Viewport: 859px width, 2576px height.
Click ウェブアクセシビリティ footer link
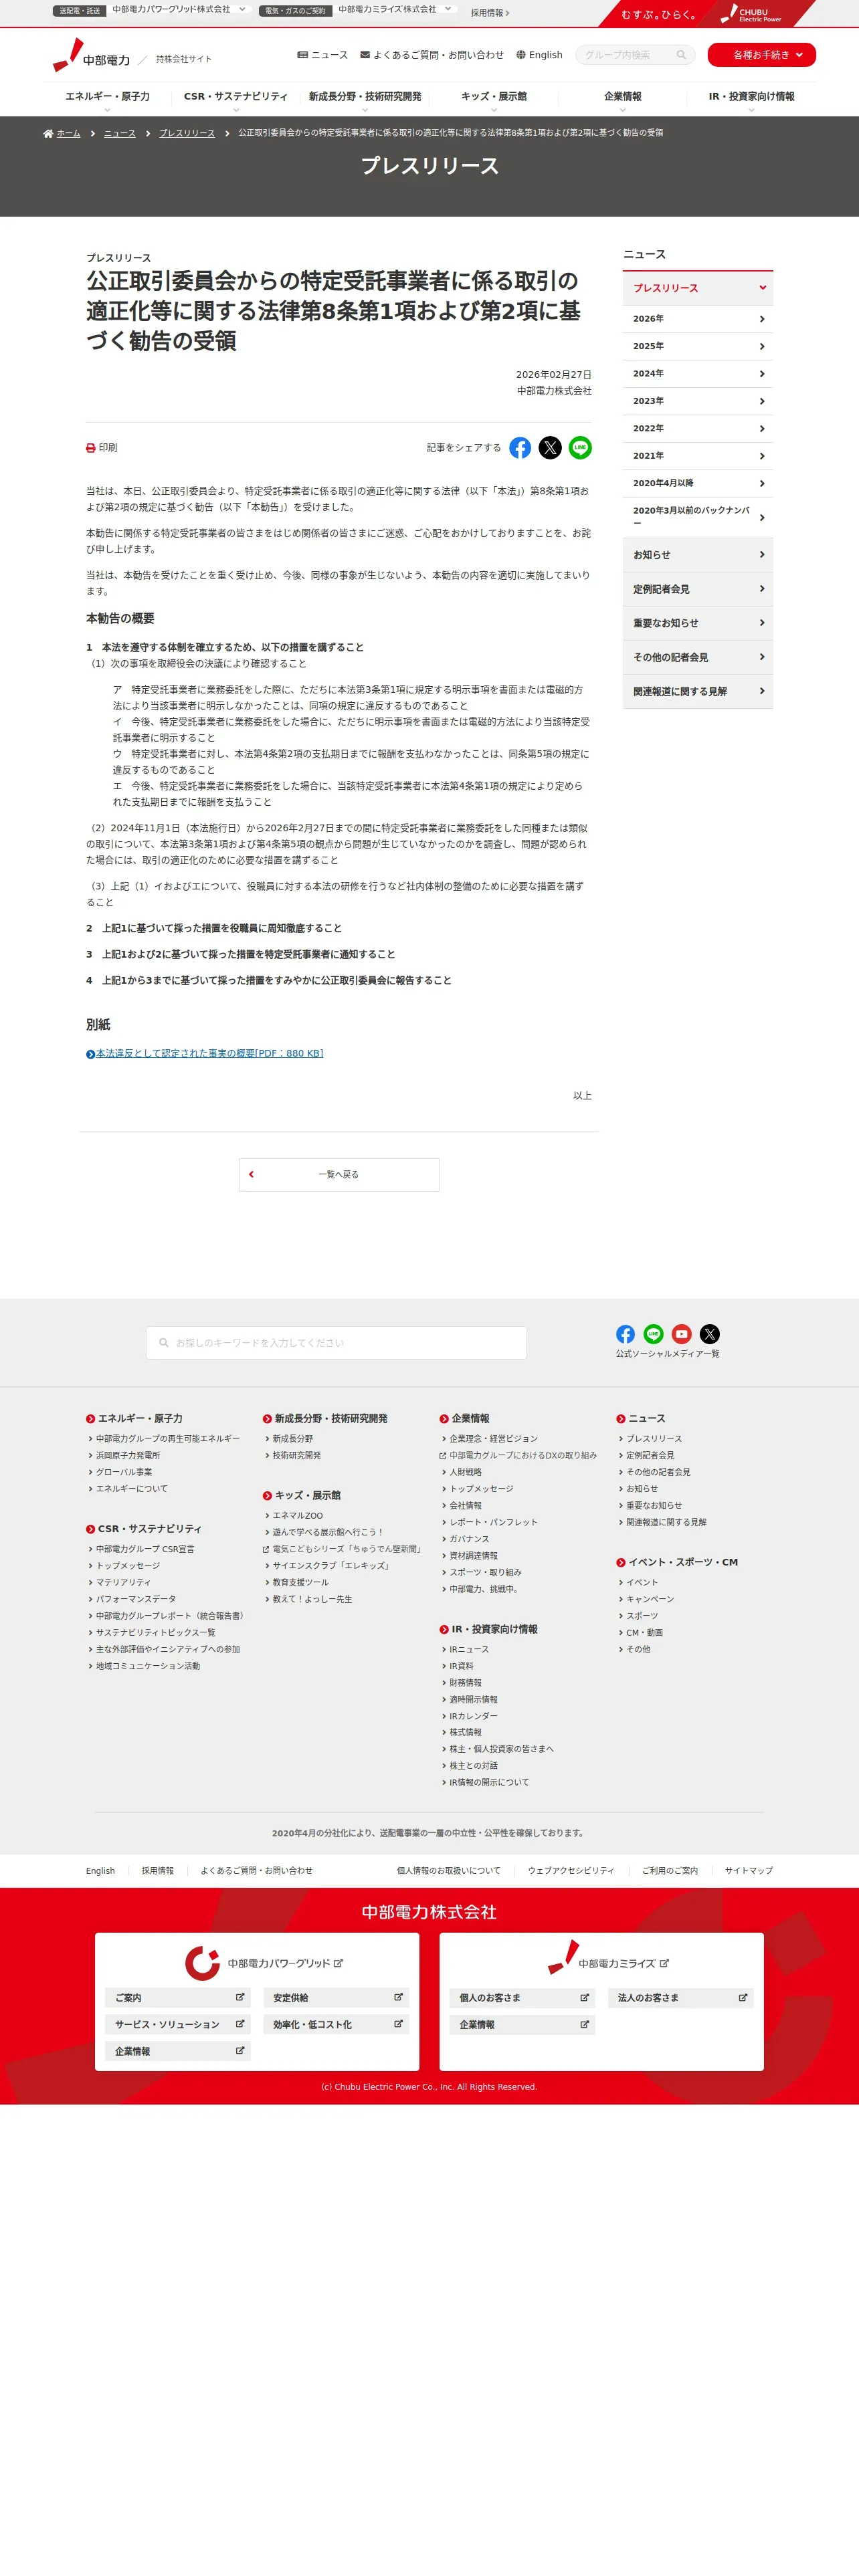[x=571, y=1871]
